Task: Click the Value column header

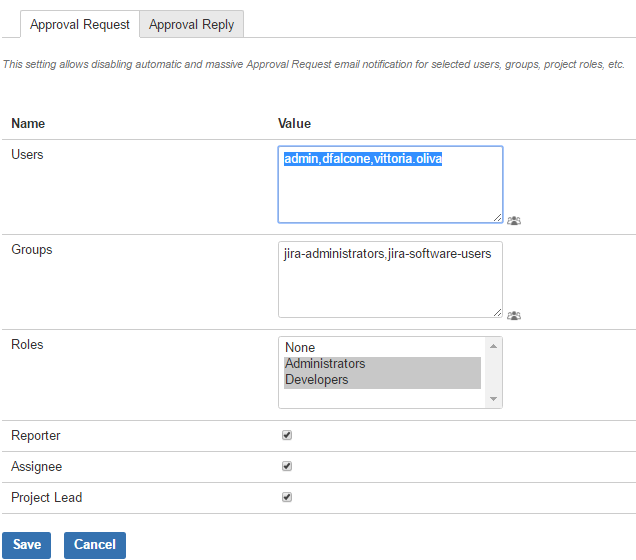Action: [x=294, y=124]
